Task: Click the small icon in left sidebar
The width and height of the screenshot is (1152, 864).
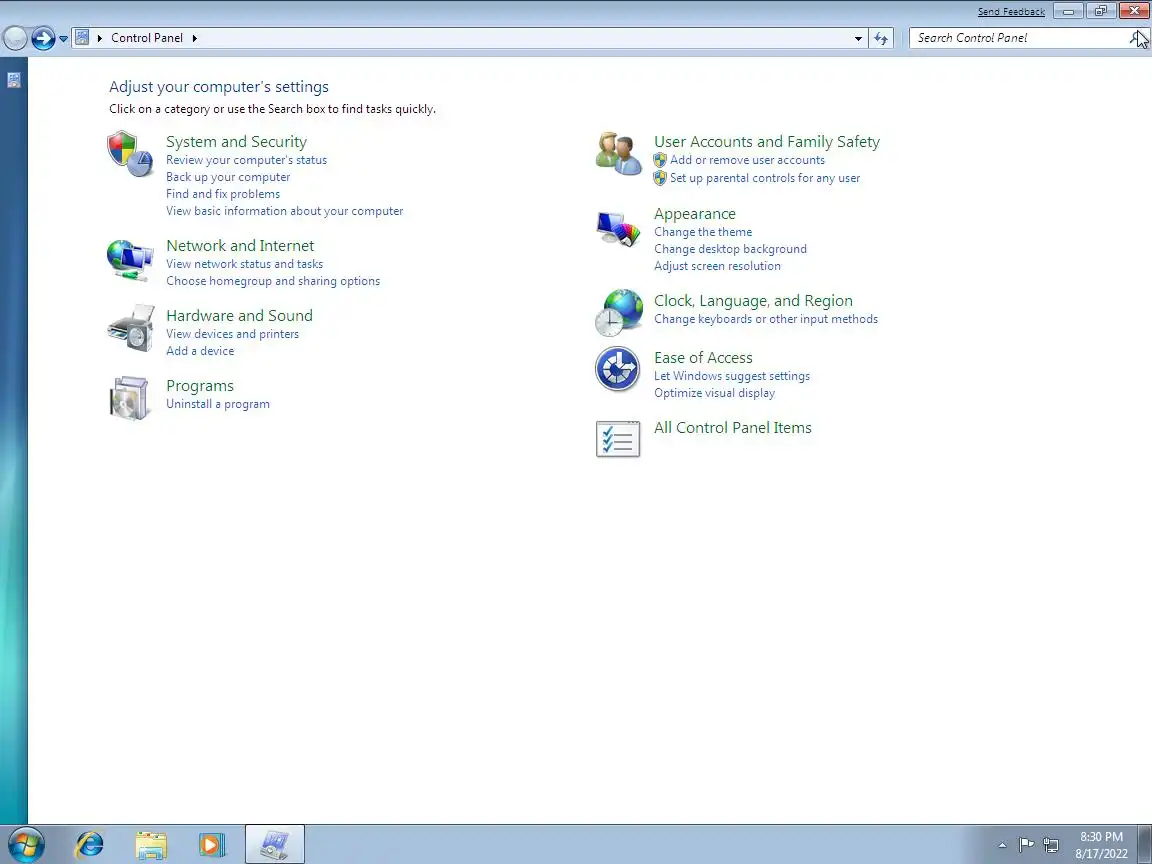Action: 14,80
